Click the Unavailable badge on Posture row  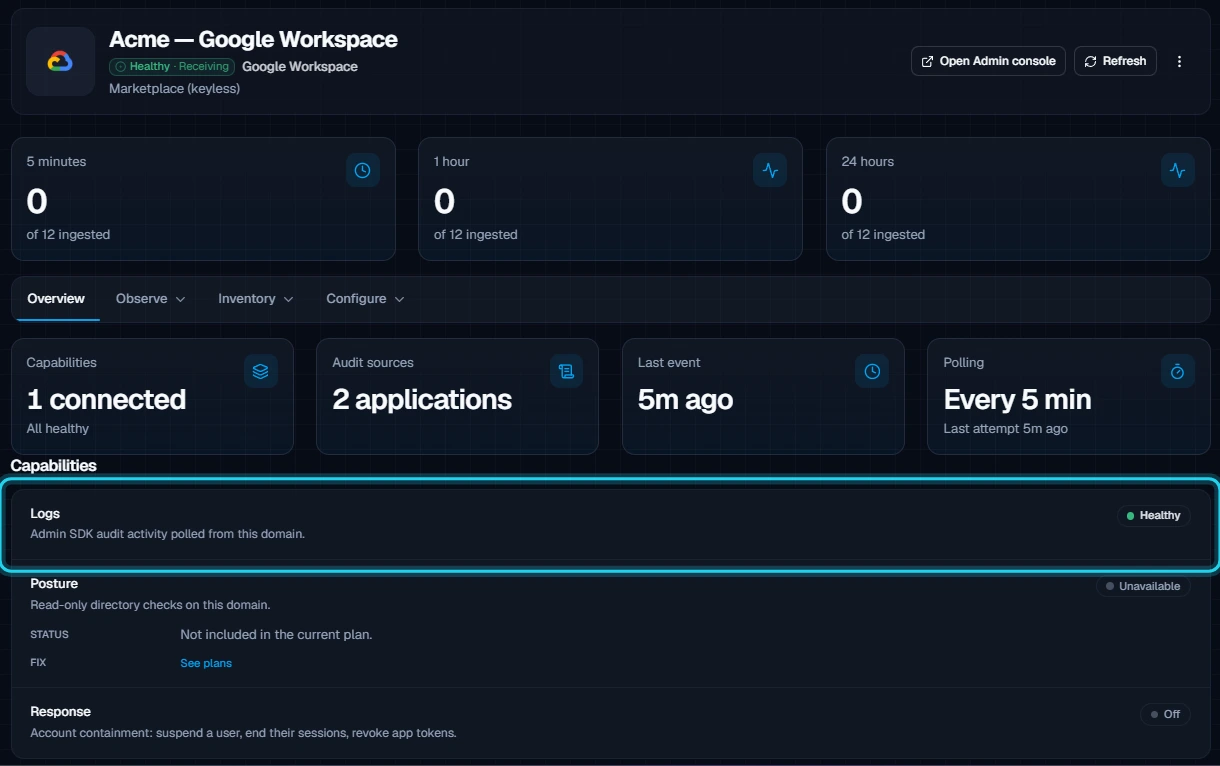click(x=1143, y=586)
